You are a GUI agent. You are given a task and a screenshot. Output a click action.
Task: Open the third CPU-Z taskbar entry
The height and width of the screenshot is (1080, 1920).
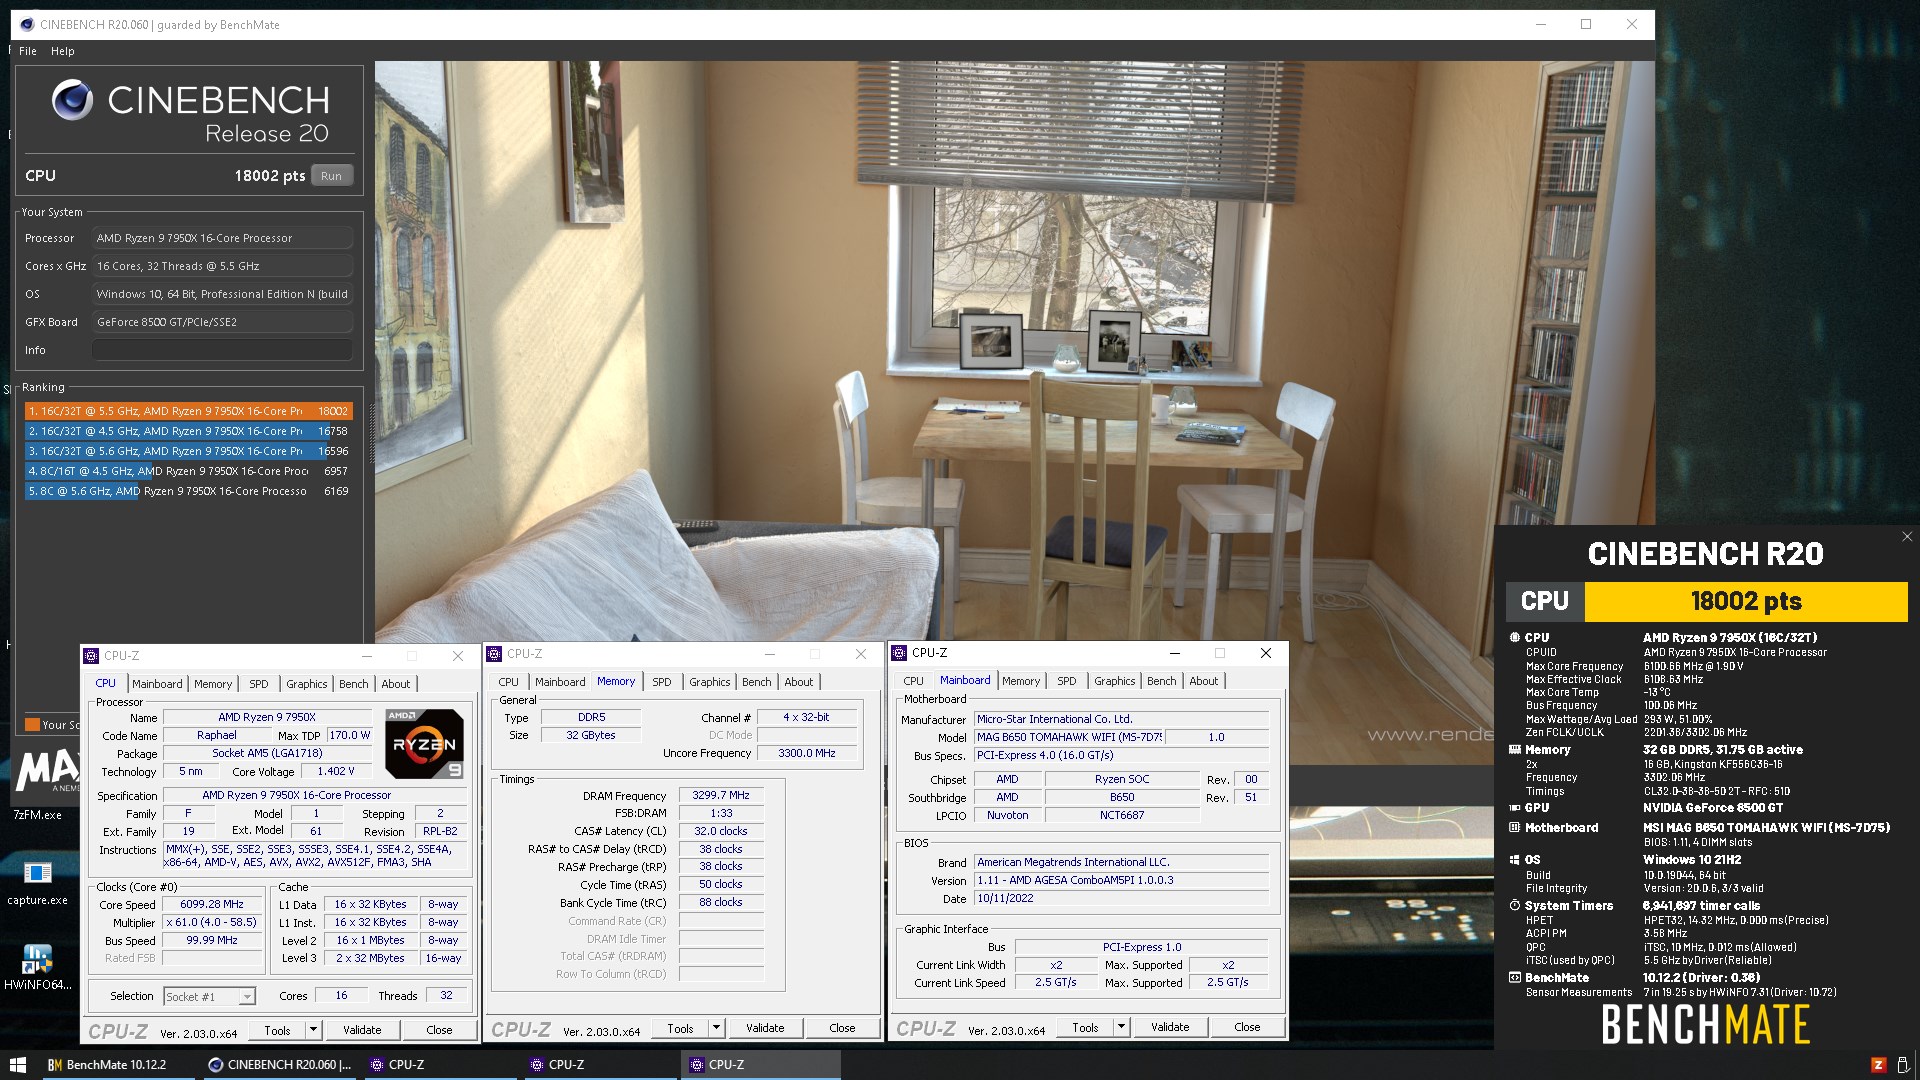click(760, 1065)
